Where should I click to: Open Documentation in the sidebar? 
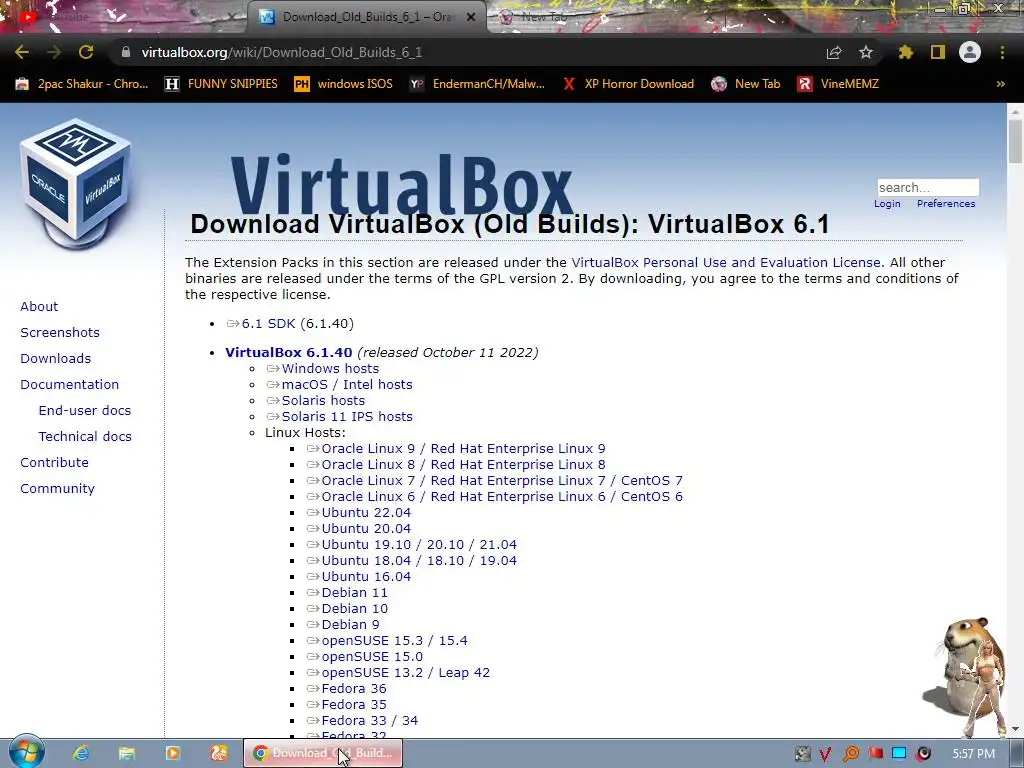click(x=70, y=385)
